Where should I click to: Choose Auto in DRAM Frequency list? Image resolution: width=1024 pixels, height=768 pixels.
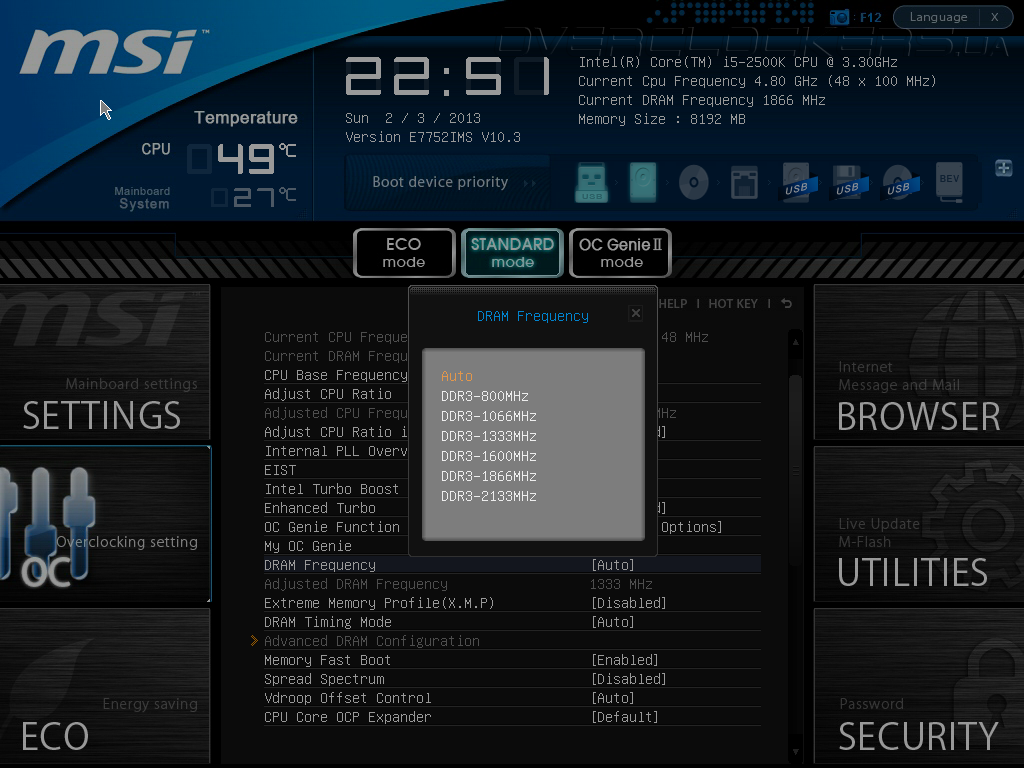click(x=456, y=376)
